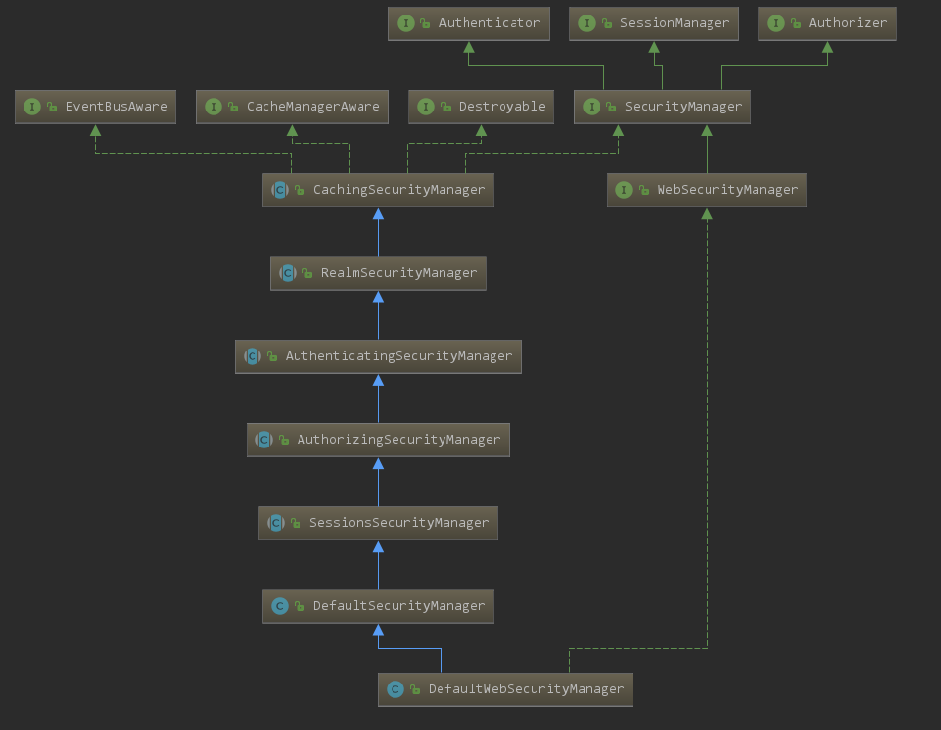Click the interface icon beside EventBusAware
This screenshot has height=730, width=941.
tap(32, 106)
